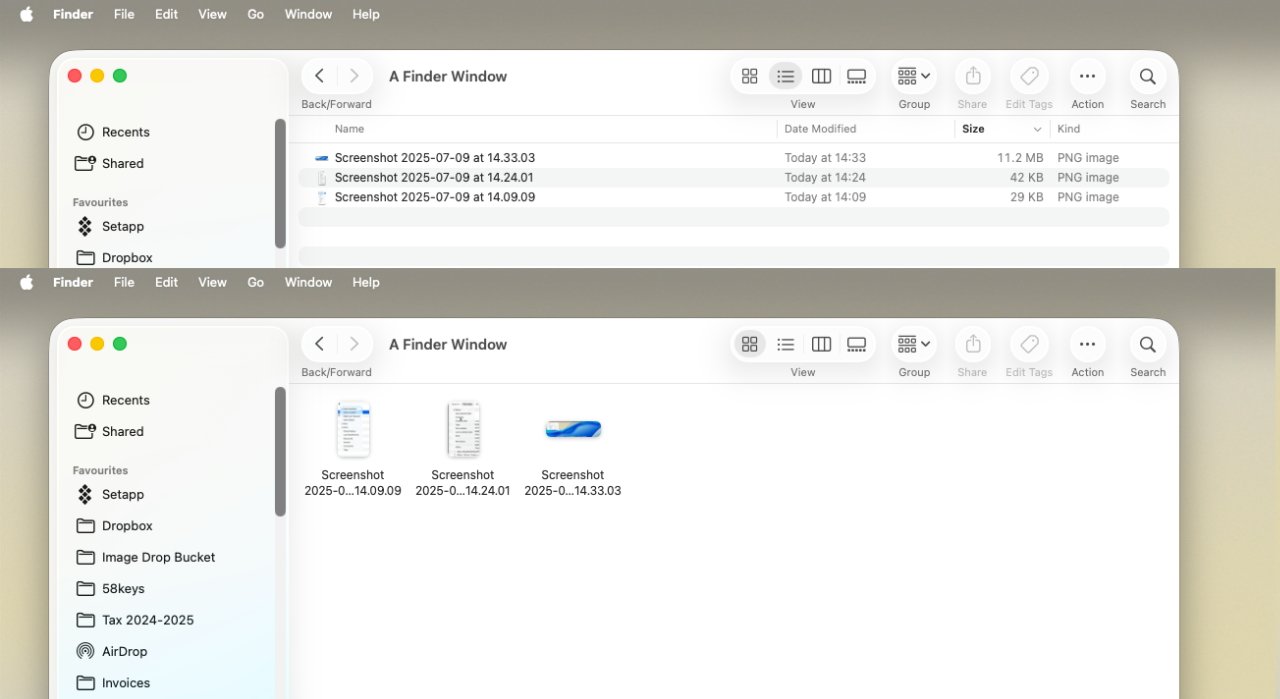Image resolution: width=1280 pixels, height=699 pixels.
Task: Select icon view button in icon-view window
Action: coord(750,344)
